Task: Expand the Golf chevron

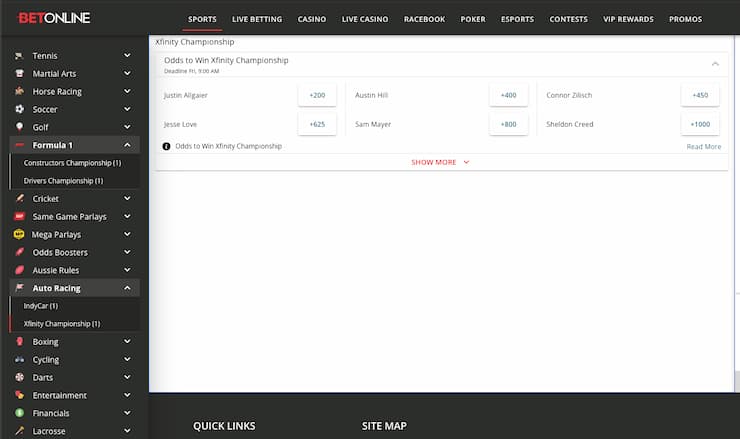Action: click(x=127, y=127)
